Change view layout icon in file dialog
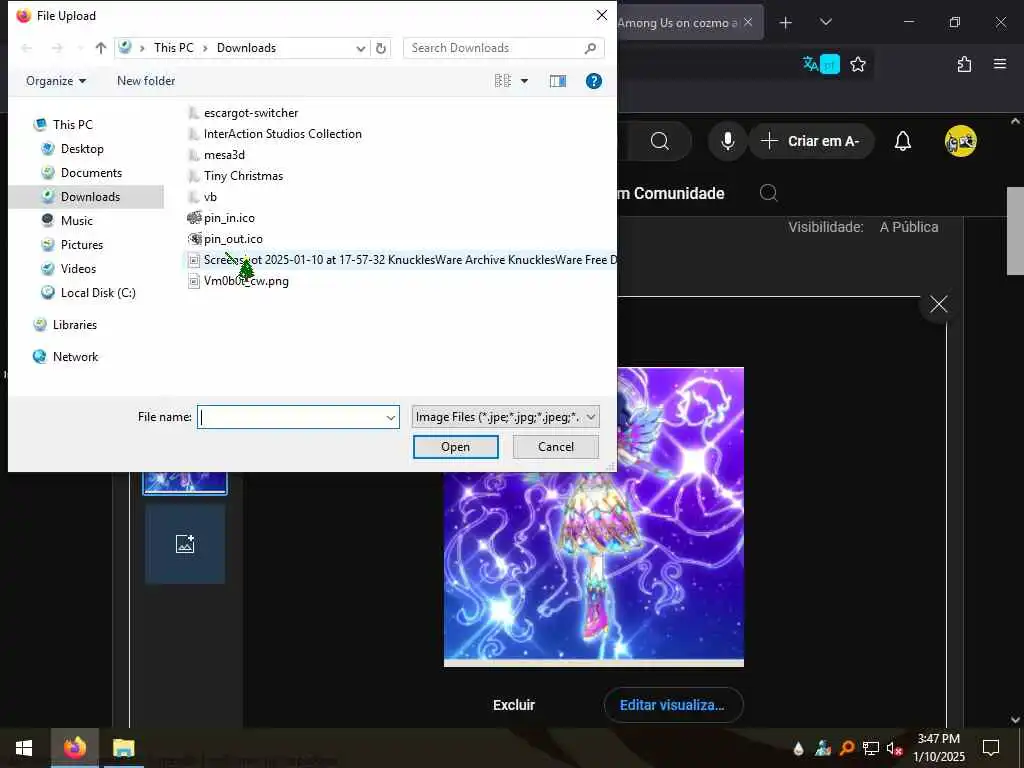This screenshot has width=1024, height=768. click(x=503, y=81)
